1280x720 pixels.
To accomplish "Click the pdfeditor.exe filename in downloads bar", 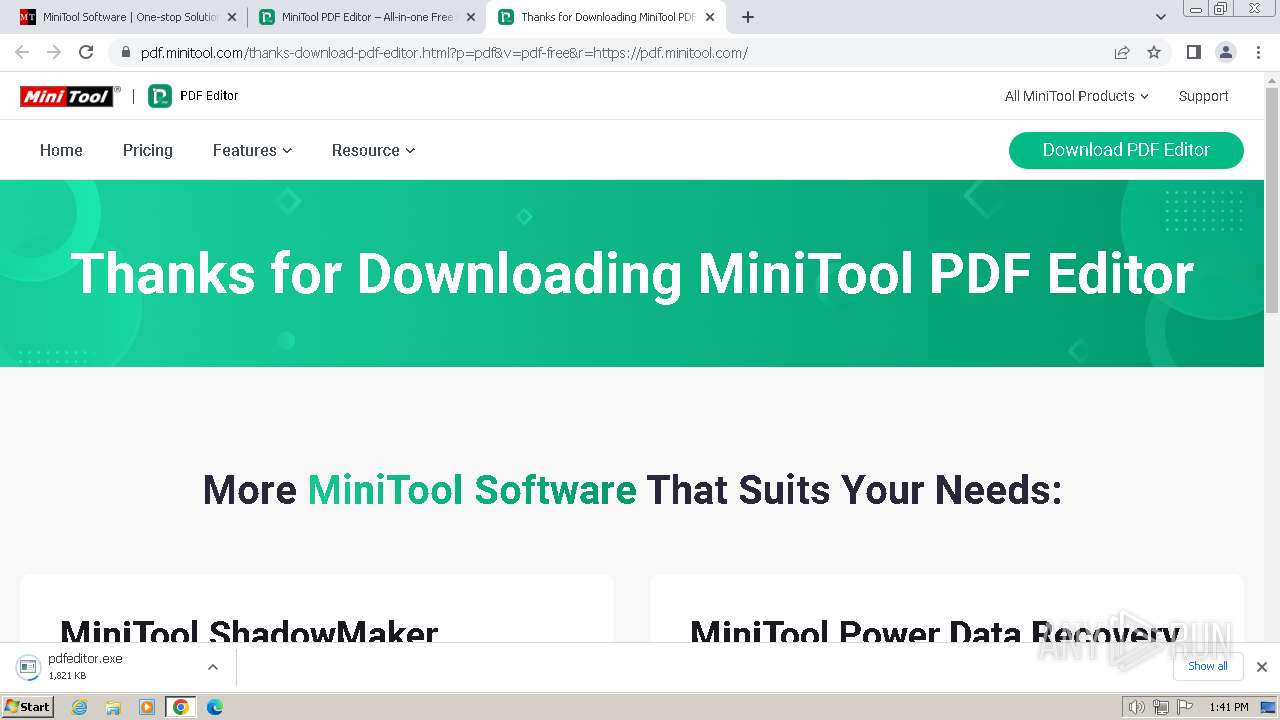I will click(x=85, y=659).
